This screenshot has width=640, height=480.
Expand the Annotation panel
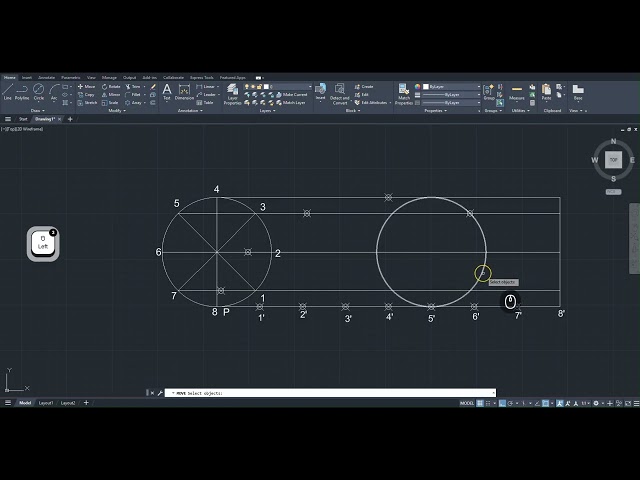click(190, 111)
